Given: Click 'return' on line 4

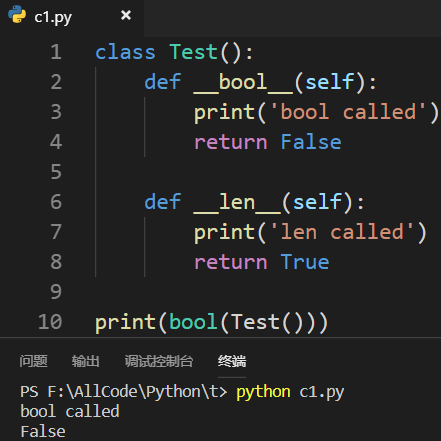Looking at the screenshot, I should pyautogui.click(x=231, y=142).
